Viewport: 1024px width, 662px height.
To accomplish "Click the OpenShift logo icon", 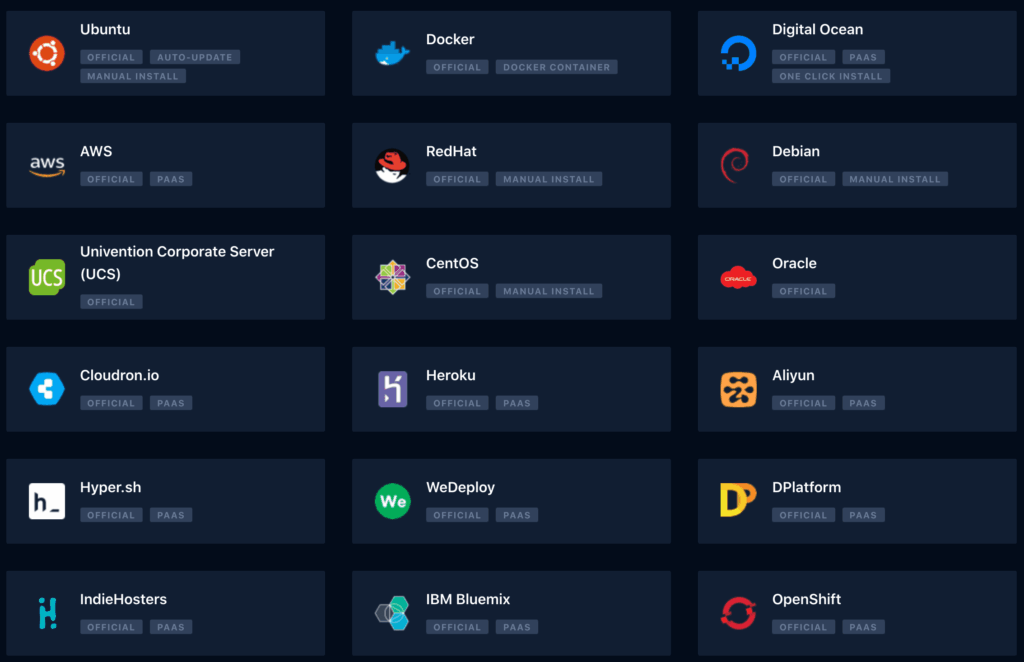I will 738,613.
